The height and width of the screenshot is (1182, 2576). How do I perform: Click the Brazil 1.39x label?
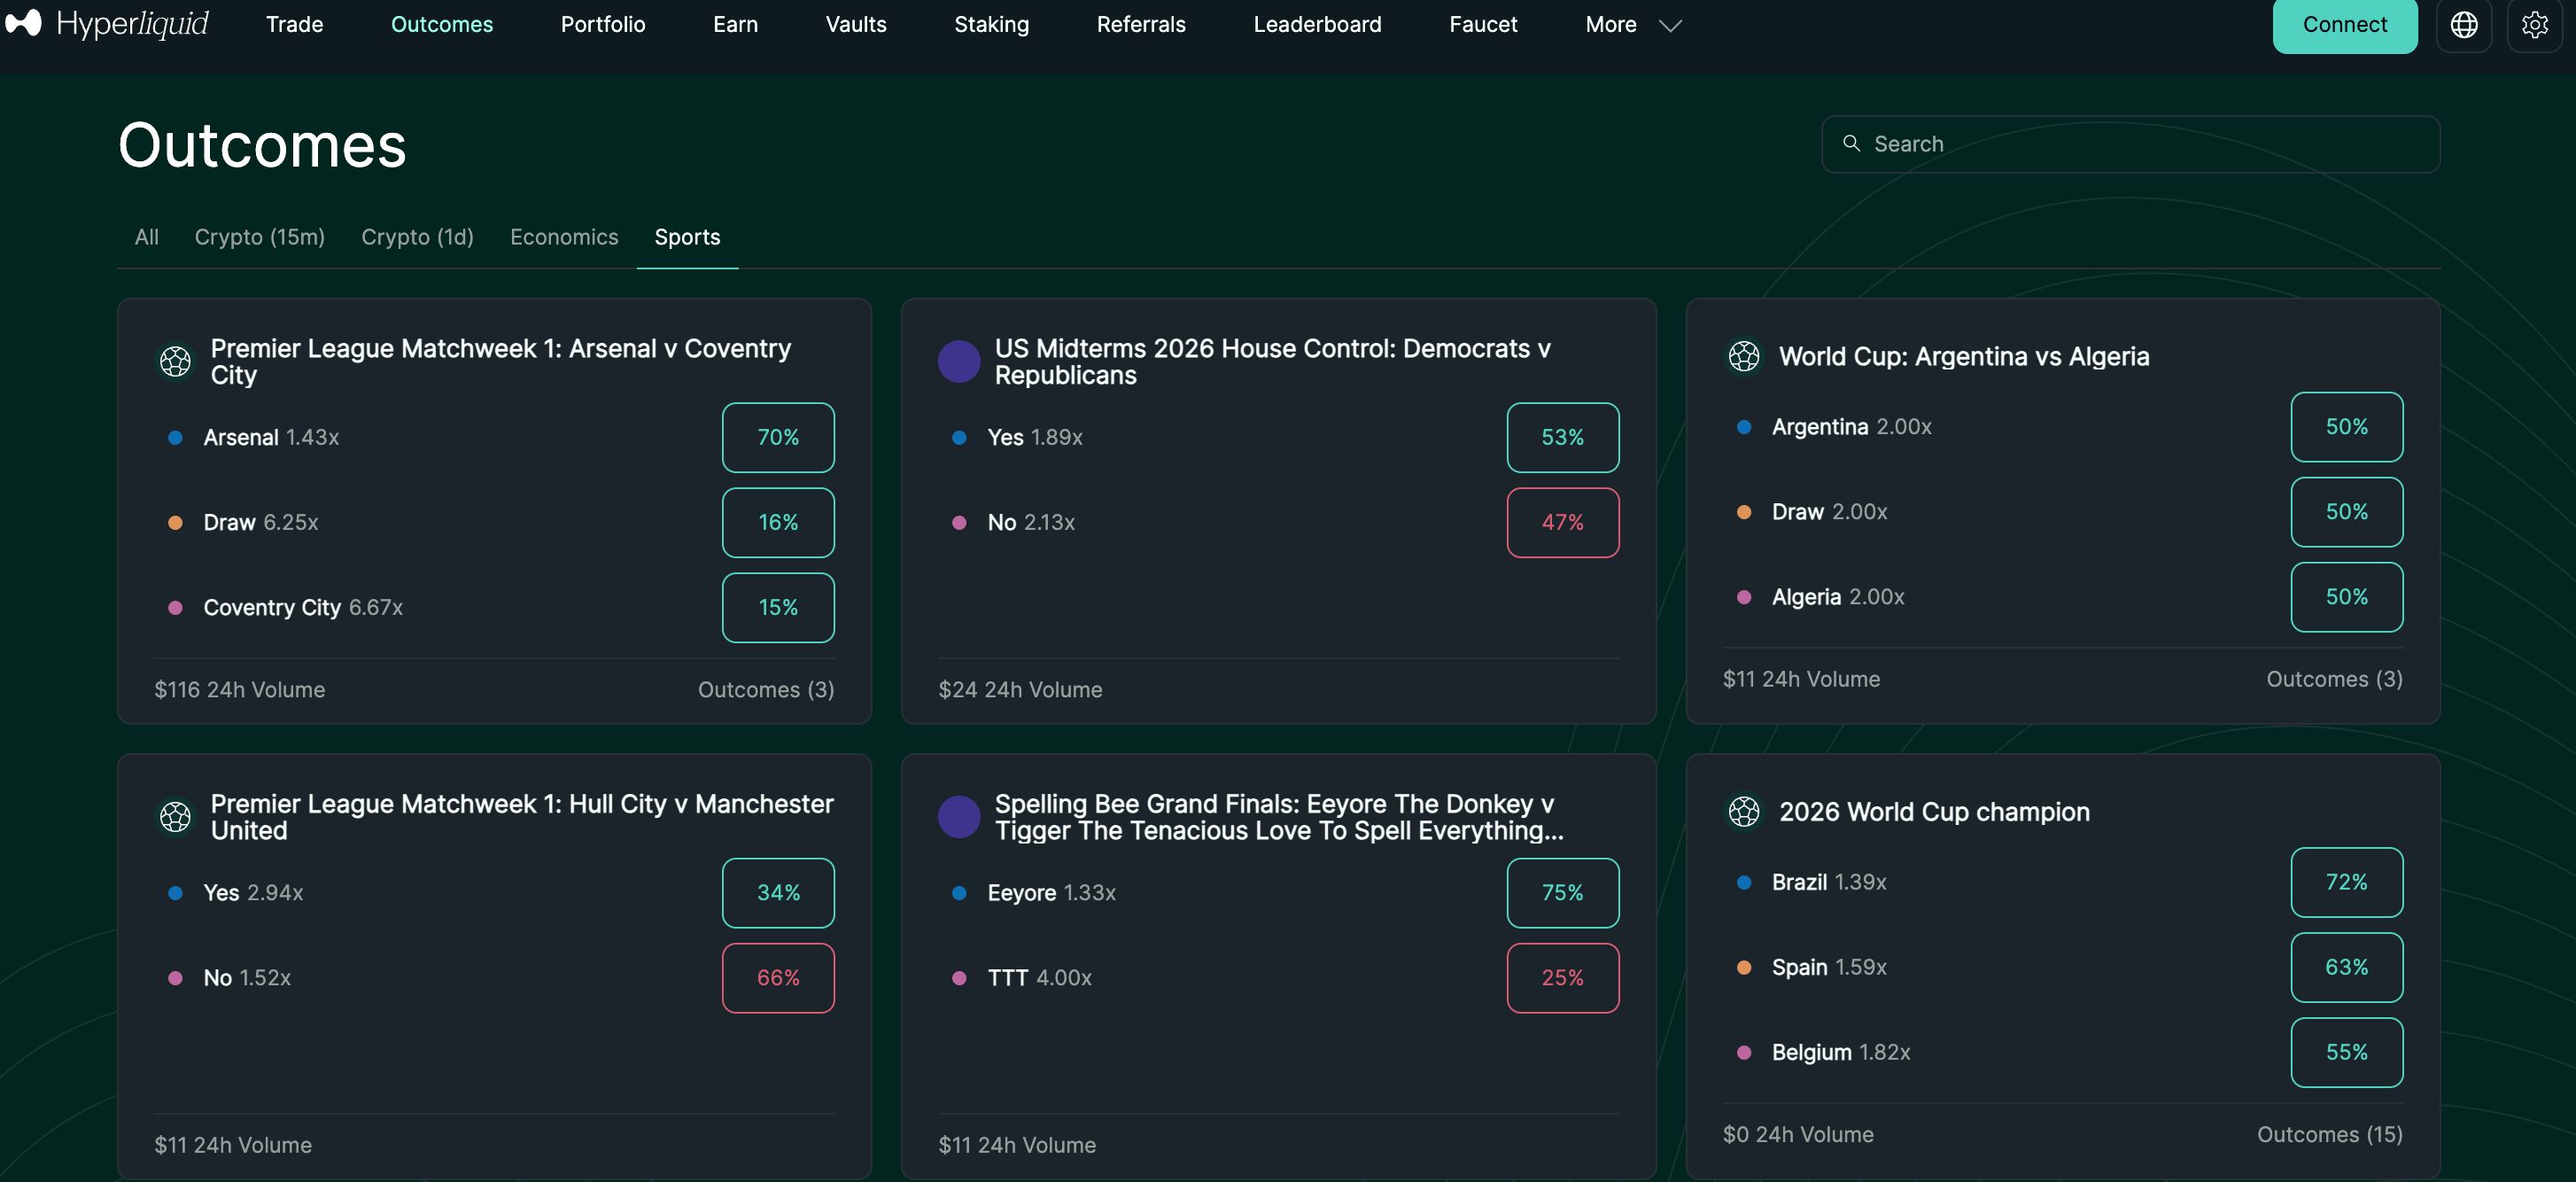tap(1828, 882)
